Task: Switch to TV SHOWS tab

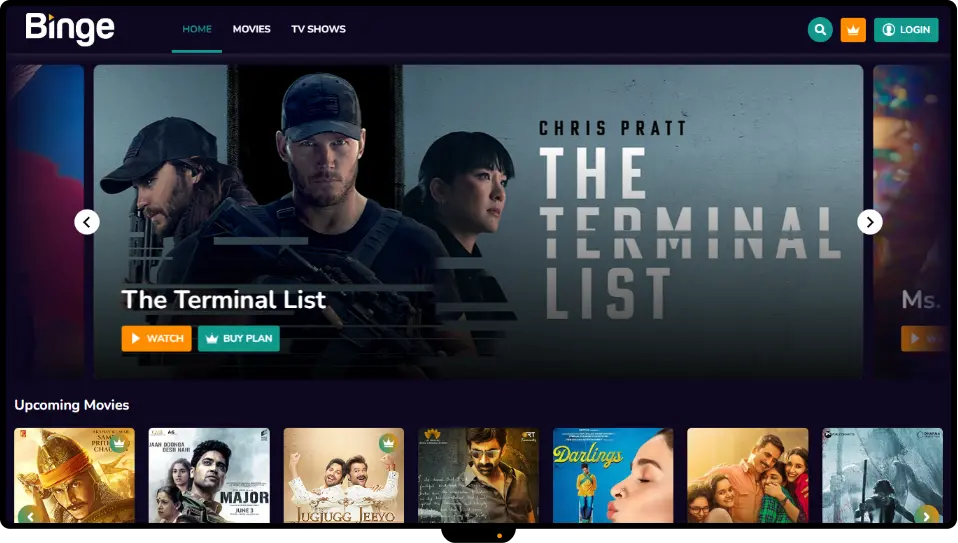Action: point(318,29)
